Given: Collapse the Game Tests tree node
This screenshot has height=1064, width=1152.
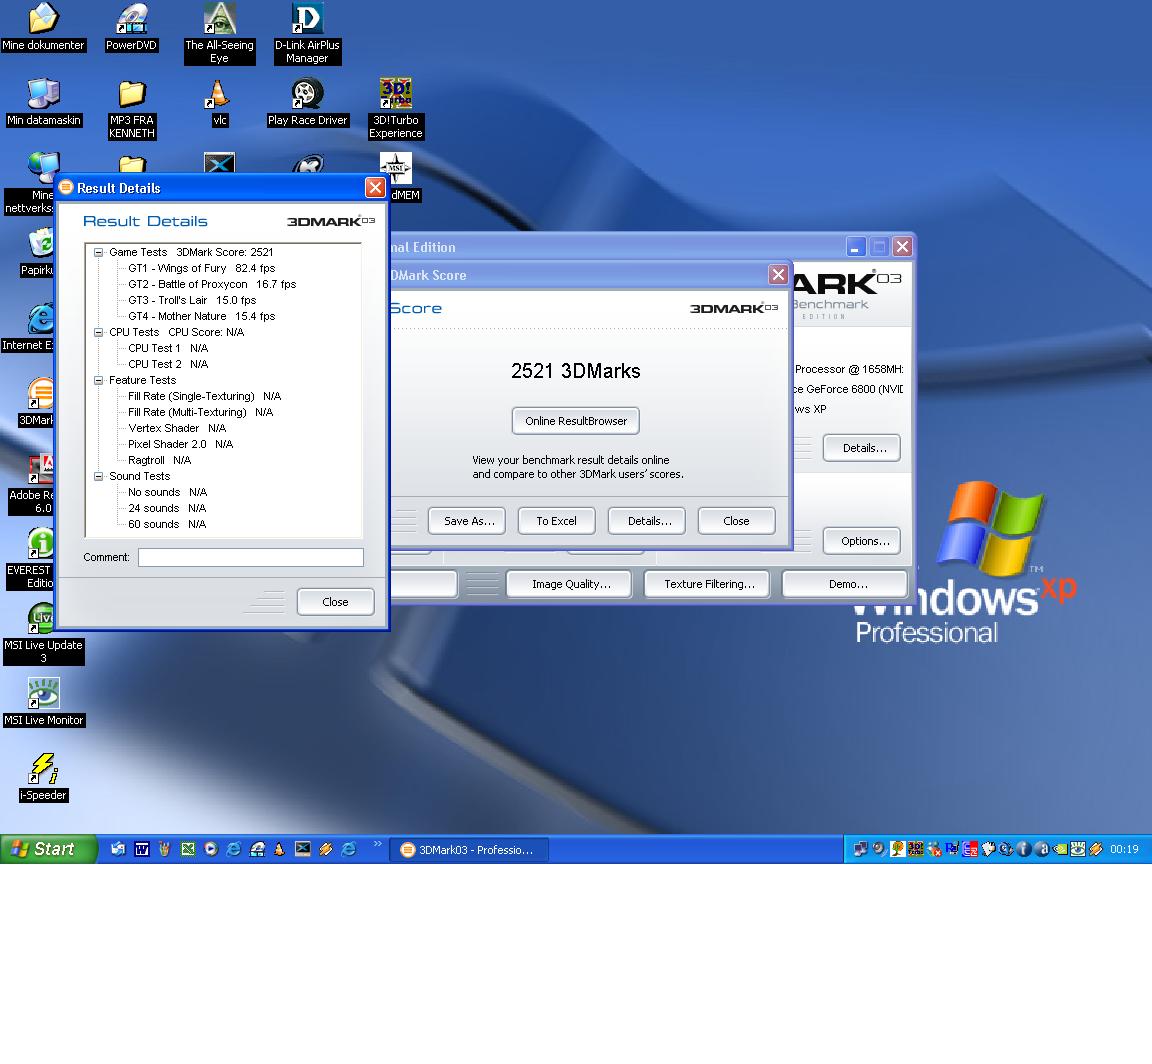Looking at the screenshot, I should [98, 252].
